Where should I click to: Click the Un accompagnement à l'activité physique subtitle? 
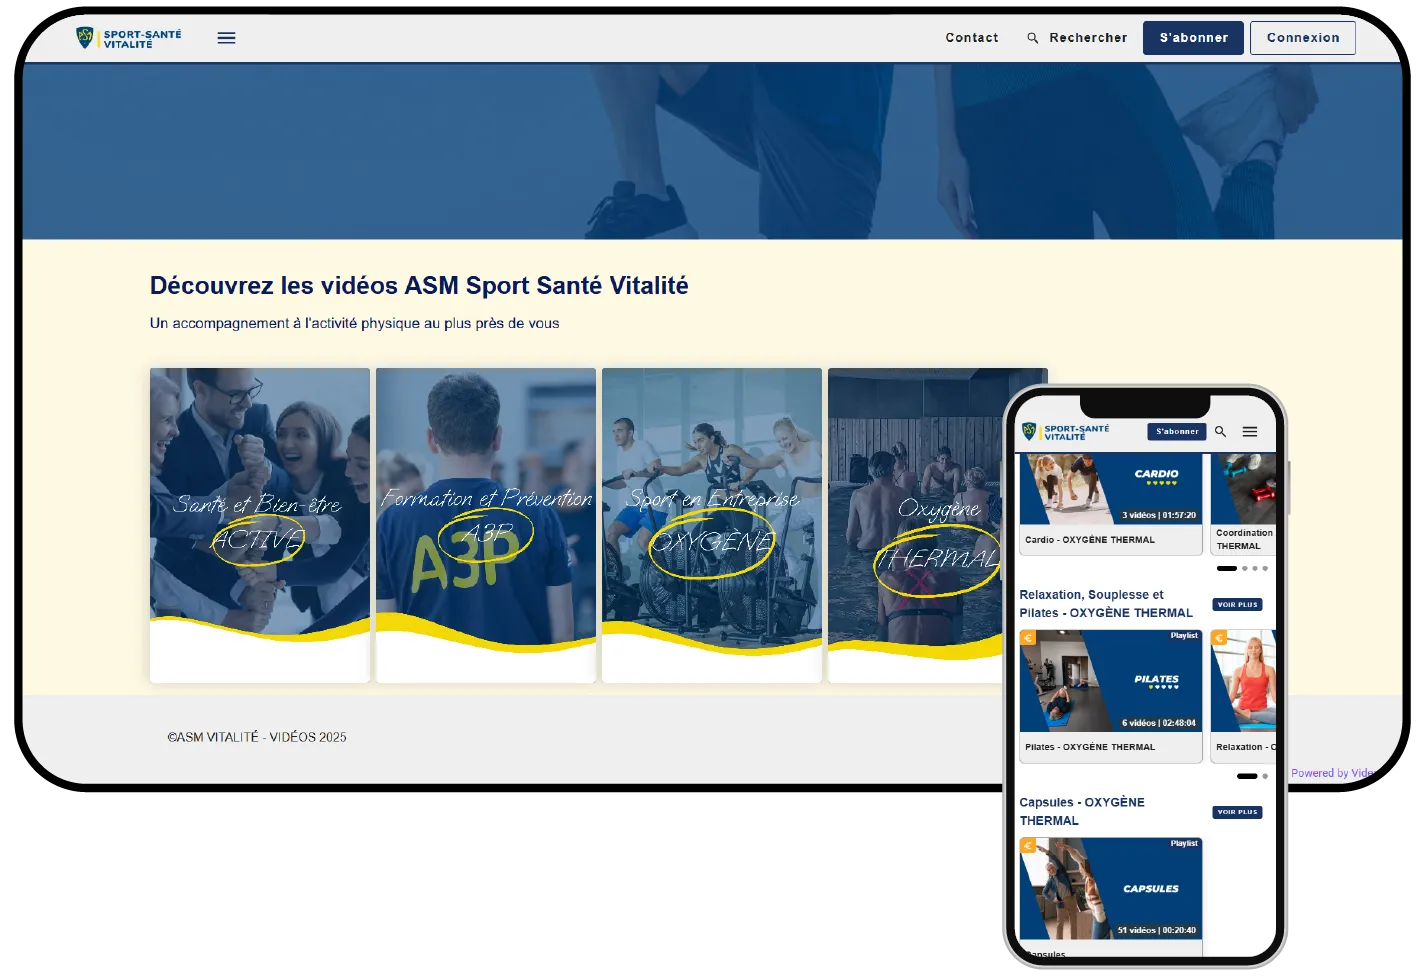(354, 323)
